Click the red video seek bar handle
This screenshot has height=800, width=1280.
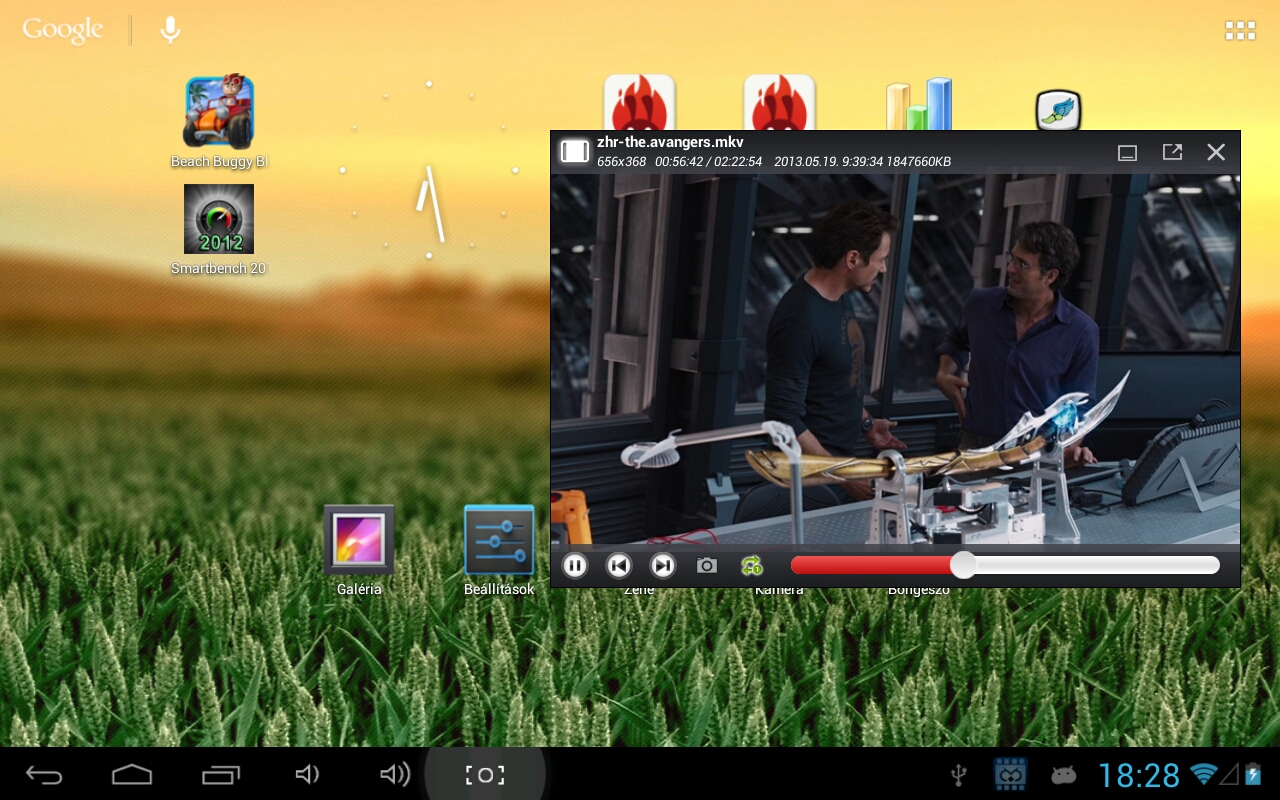pyautogui.click(x=963, y=565)
